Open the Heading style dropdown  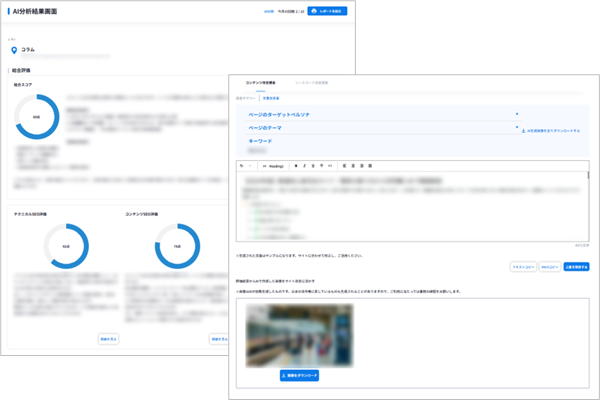273,165
